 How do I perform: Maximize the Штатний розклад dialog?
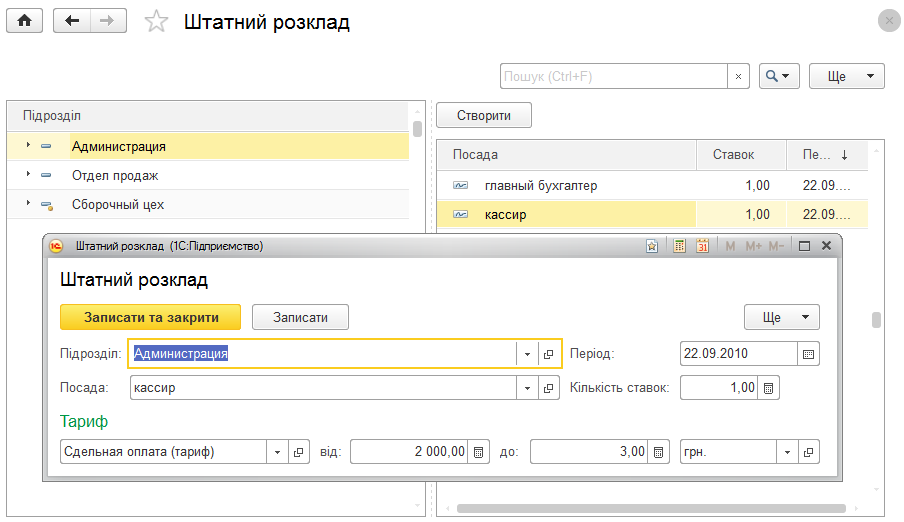[804, 246]
